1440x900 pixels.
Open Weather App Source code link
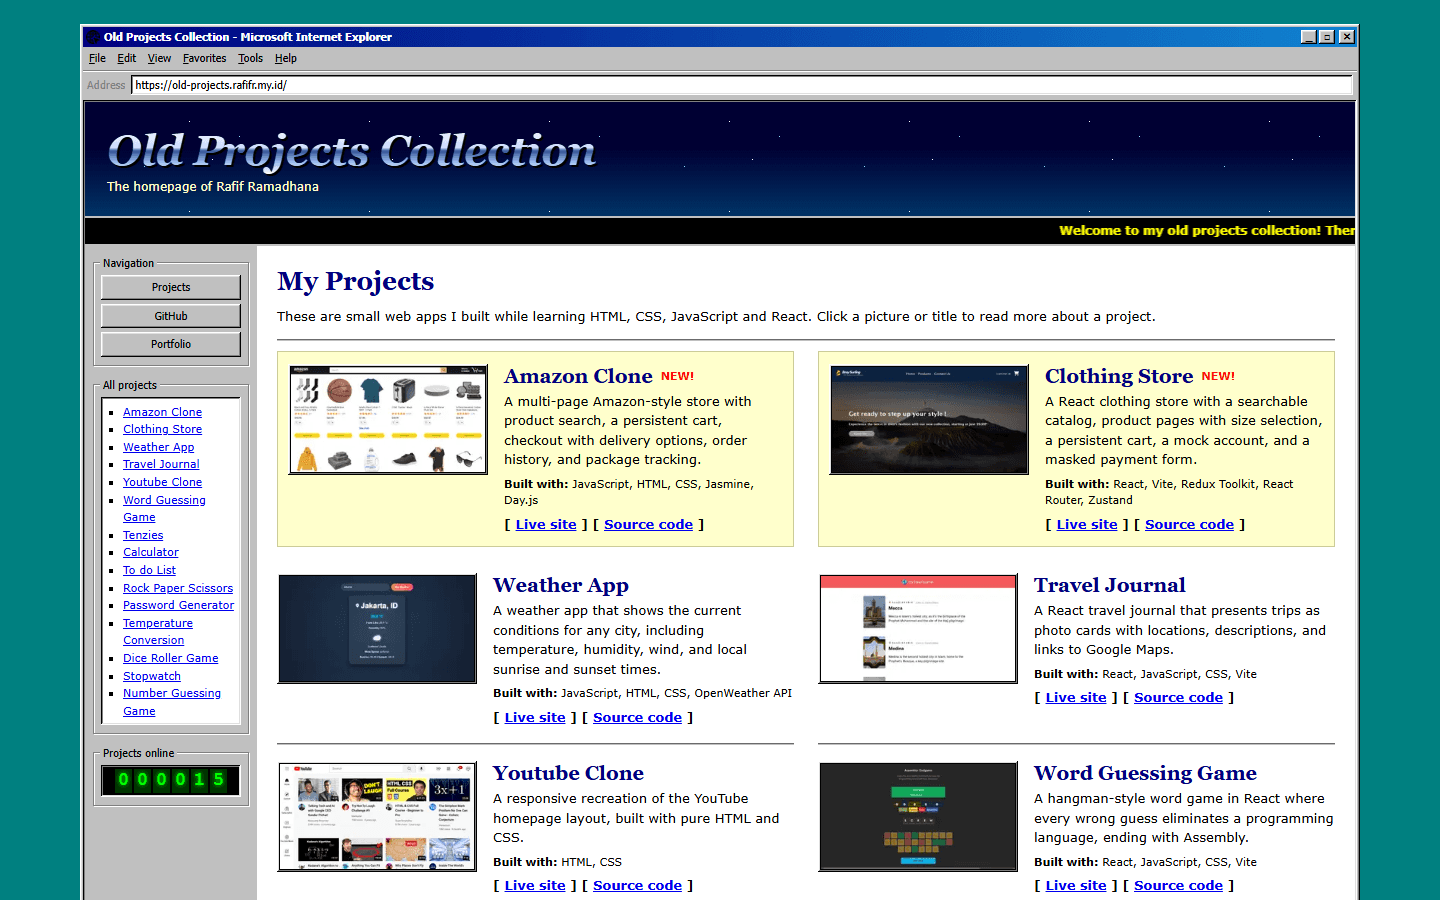pos(637,717)
